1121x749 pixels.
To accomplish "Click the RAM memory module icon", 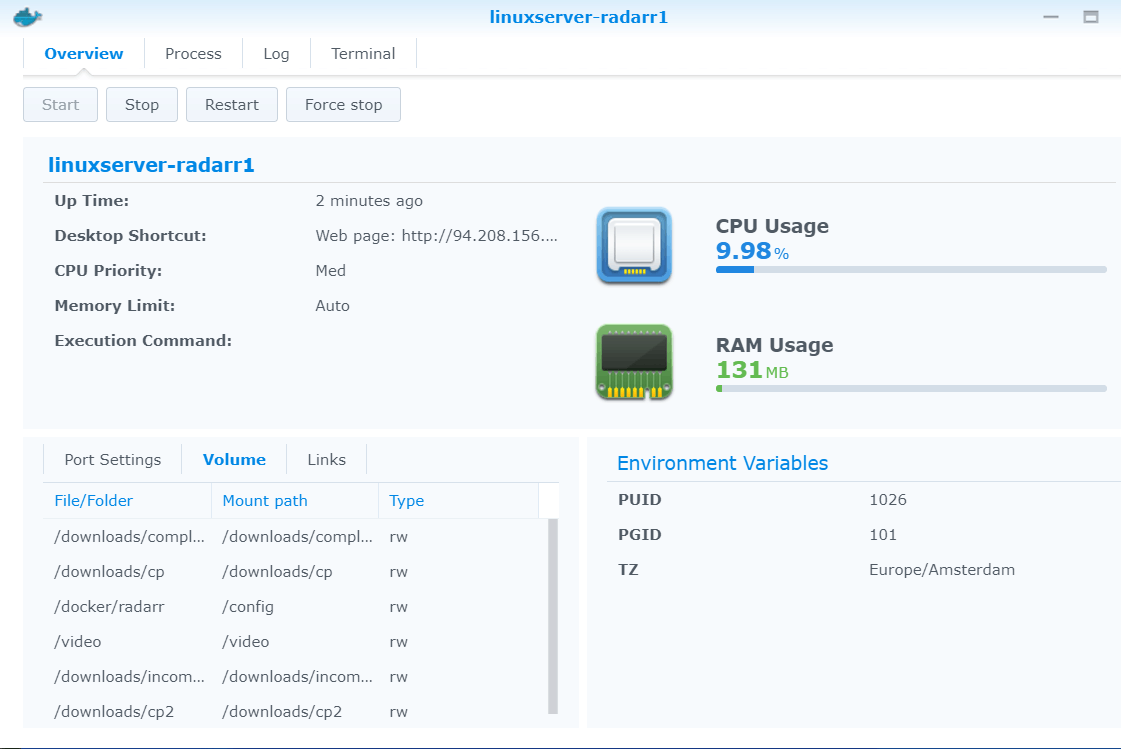I will pyautogui.click(x=634, y=362).
